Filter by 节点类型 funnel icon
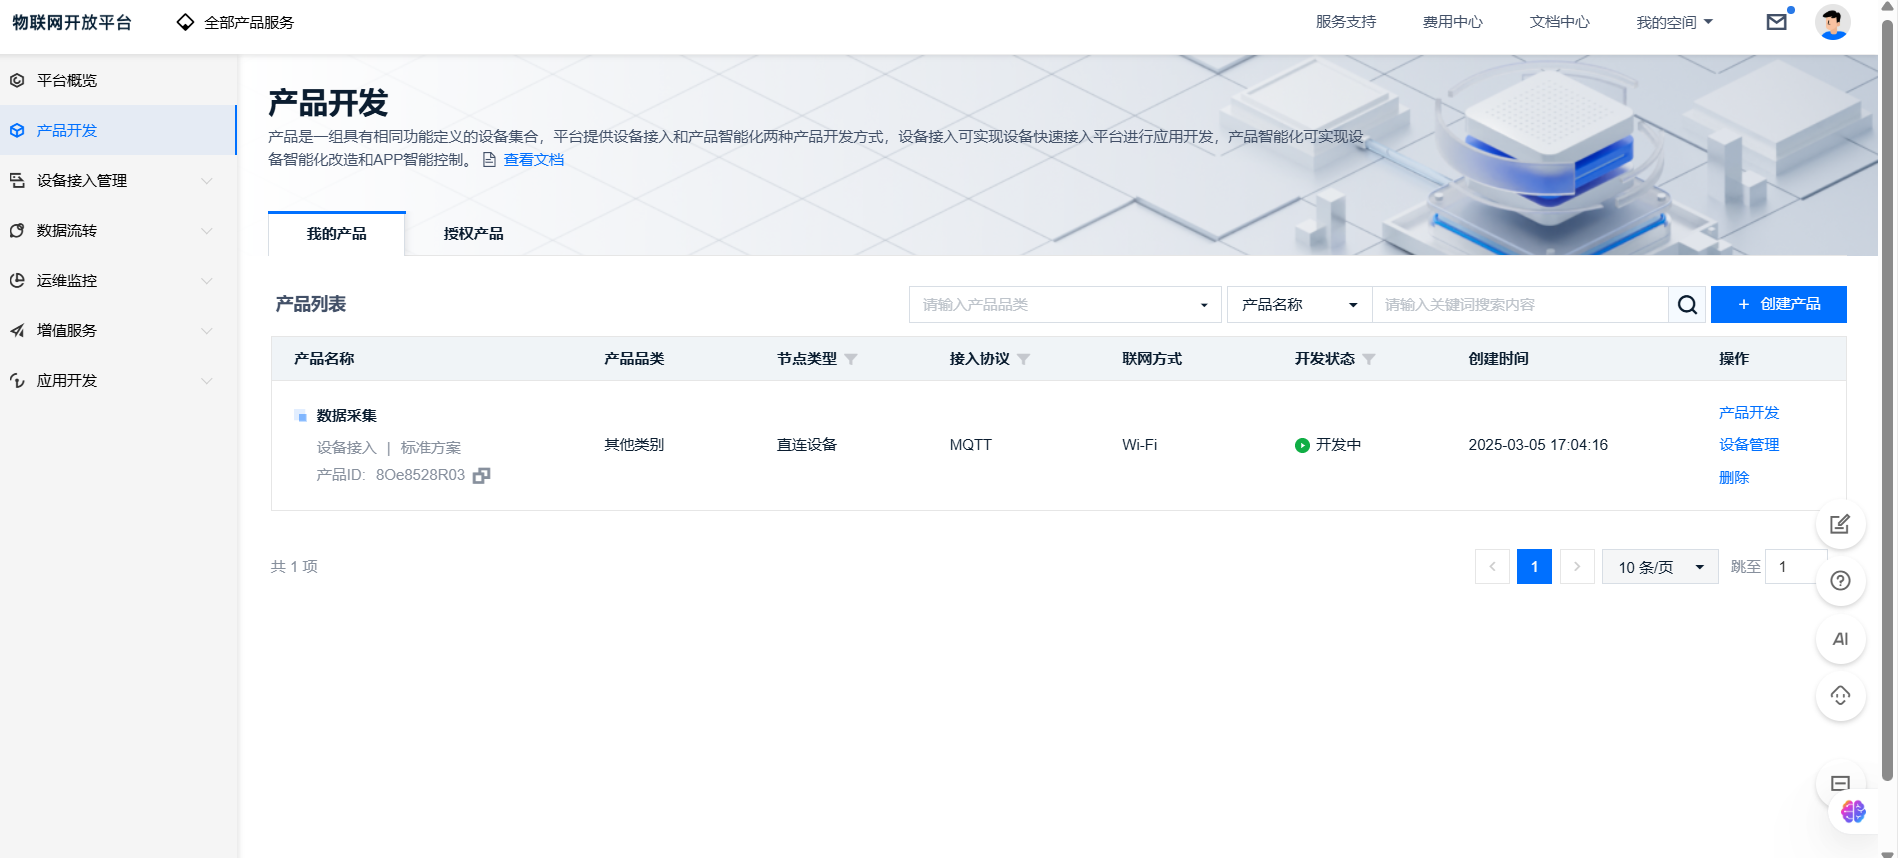The image size is (1898, 858). click(851, 359)
